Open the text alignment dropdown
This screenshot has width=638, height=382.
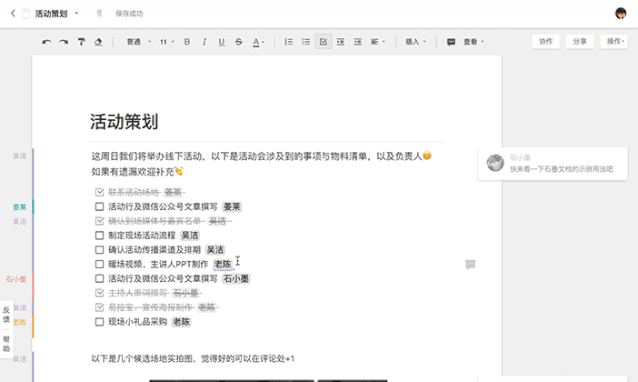(378, 42)
